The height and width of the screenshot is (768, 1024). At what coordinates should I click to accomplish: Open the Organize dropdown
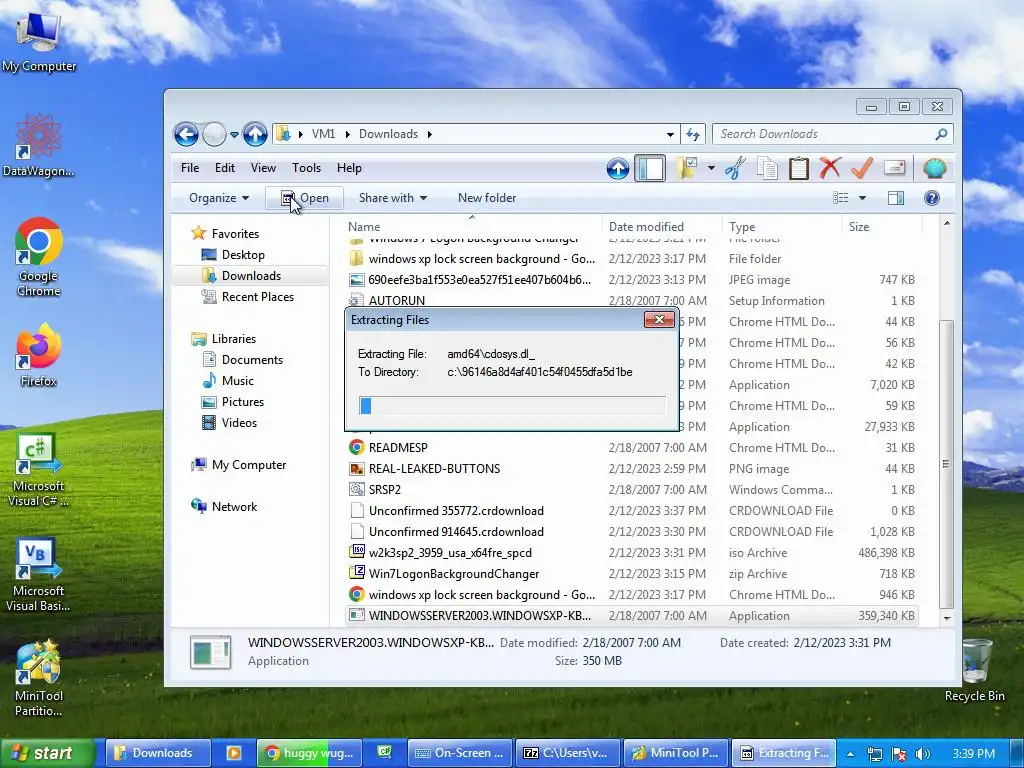219,198
